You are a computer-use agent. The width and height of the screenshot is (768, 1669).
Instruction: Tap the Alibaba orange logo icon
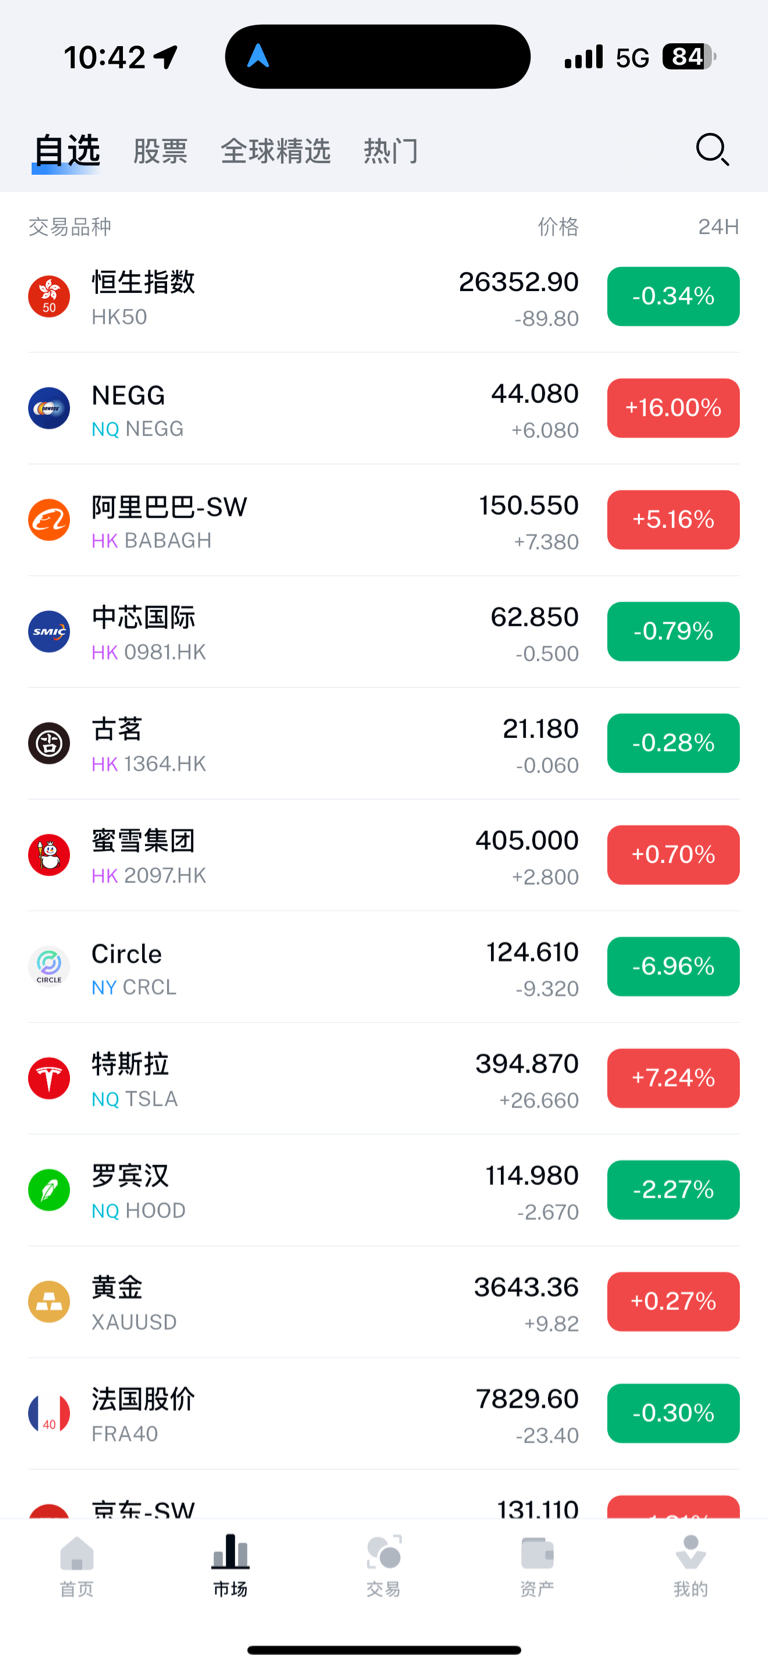[49, 520]
